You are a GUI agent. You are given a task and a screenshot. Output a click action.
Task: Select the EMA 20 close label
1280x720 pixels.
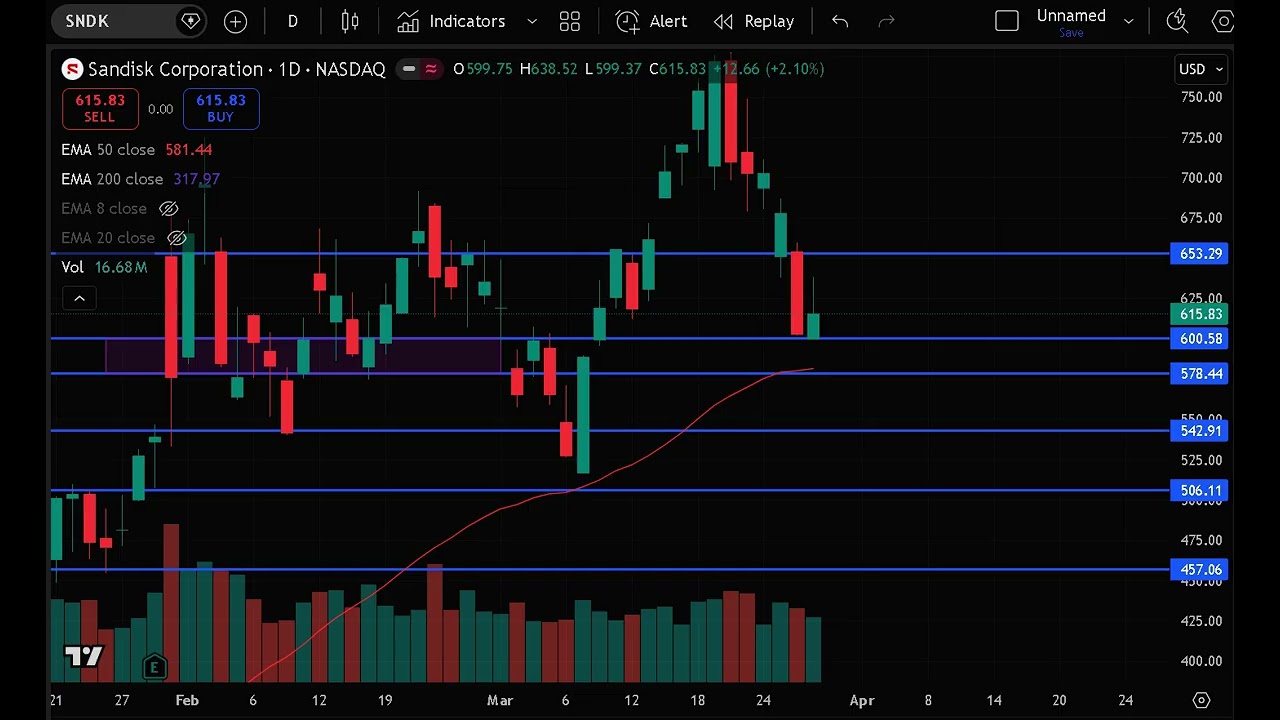(x=108, y=238)
